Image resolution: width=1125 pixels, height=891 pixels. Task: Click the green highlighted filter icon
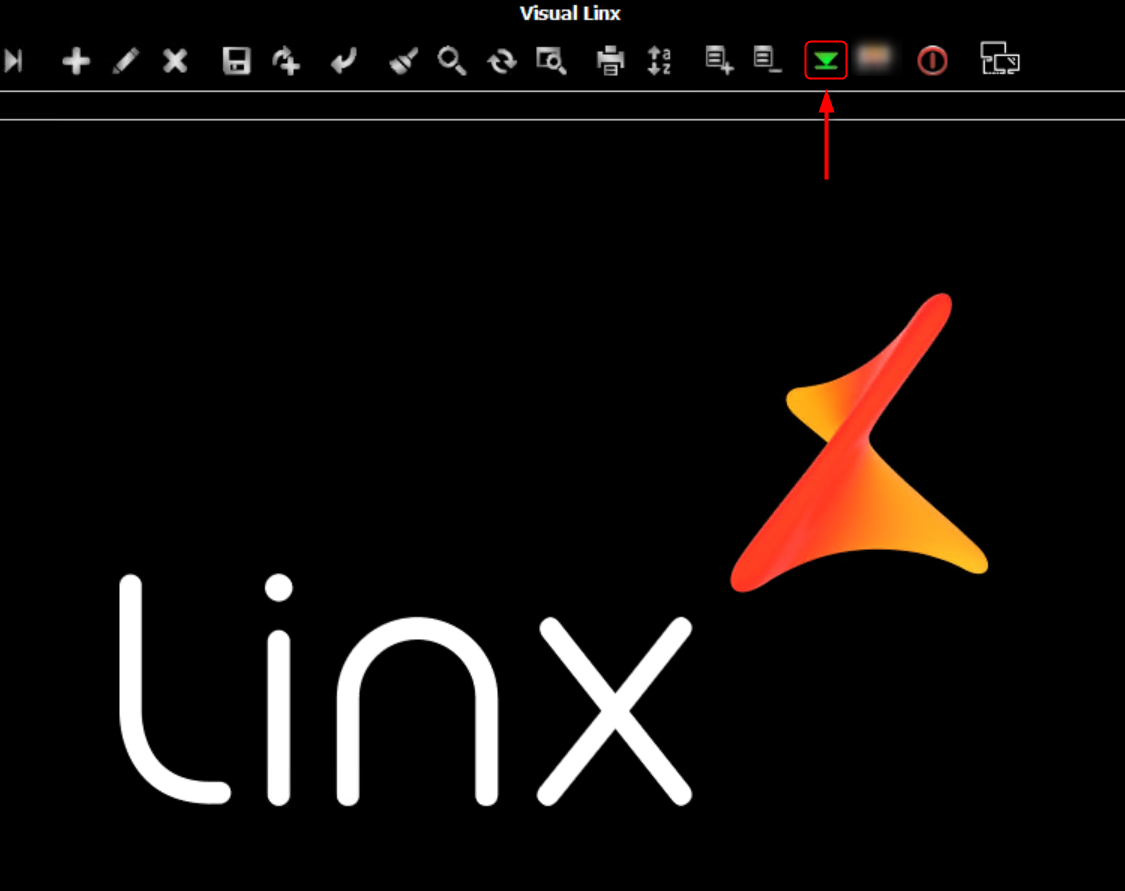pyautogui.click(x=827, y=60)
